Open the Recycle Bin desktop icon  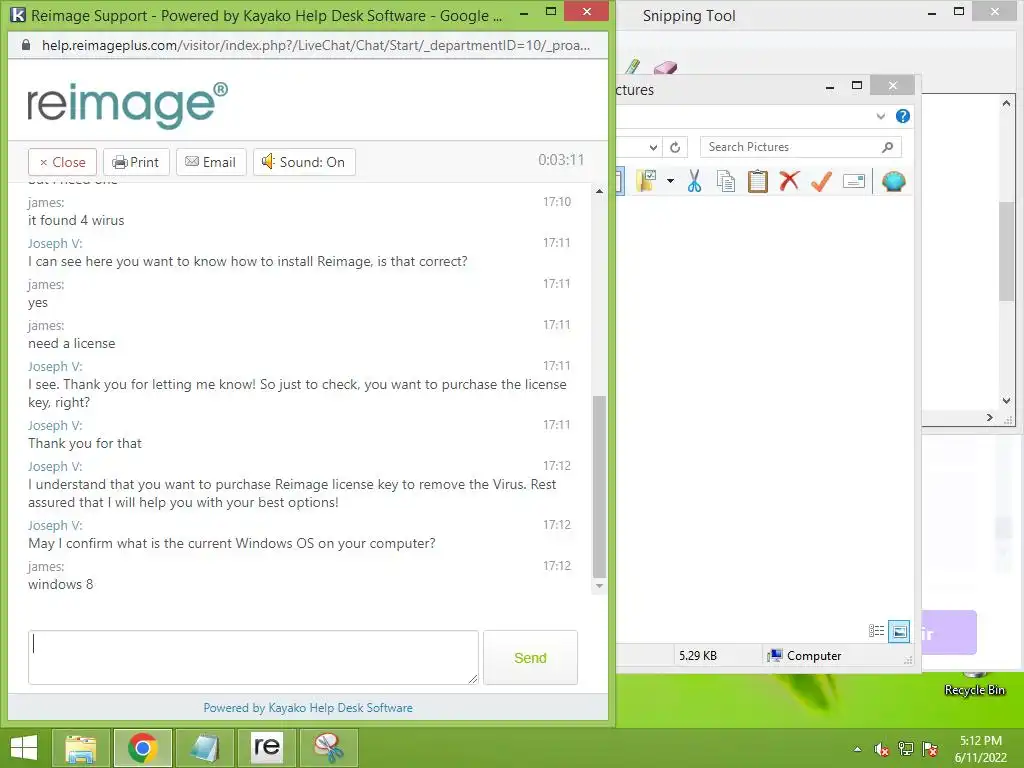pyautogui.click(x=974, y=684)
